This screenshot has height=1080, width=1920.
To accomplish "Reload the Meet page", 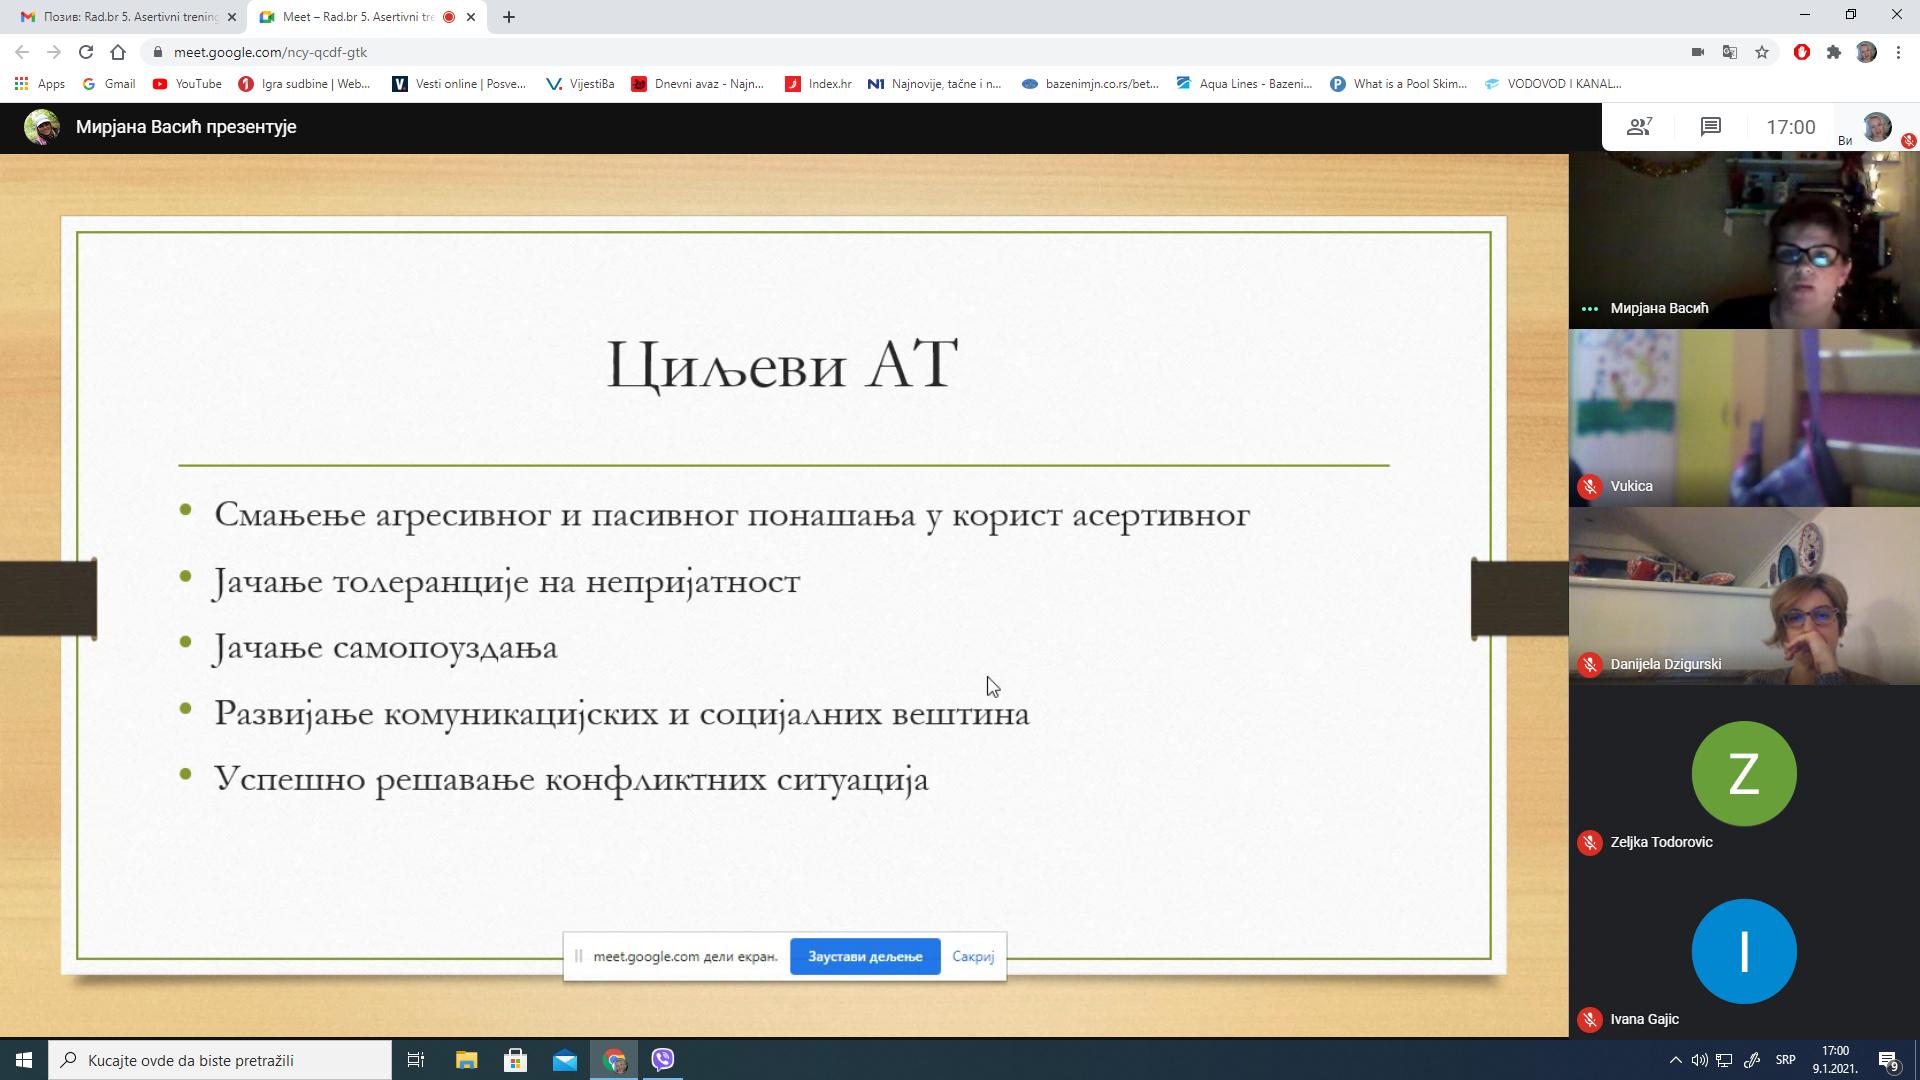I will click(86, 52).
